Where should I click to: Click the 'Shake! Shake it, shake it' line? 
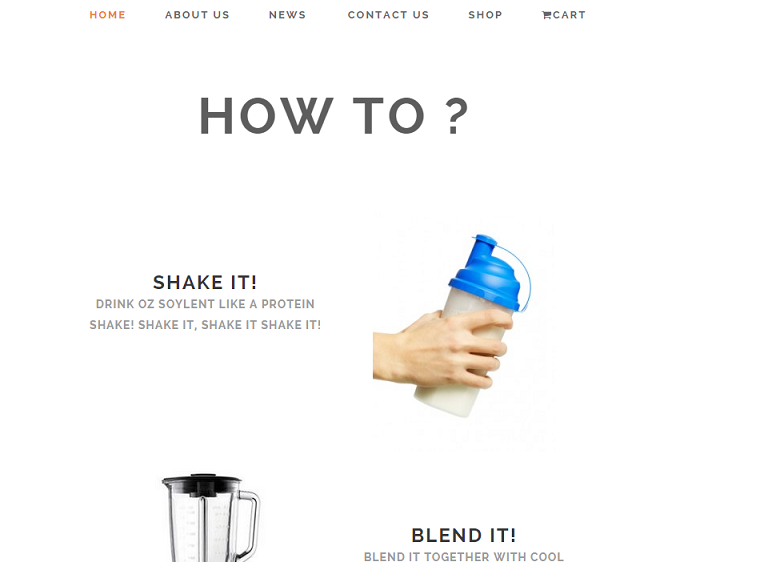[x=205, y=325]
